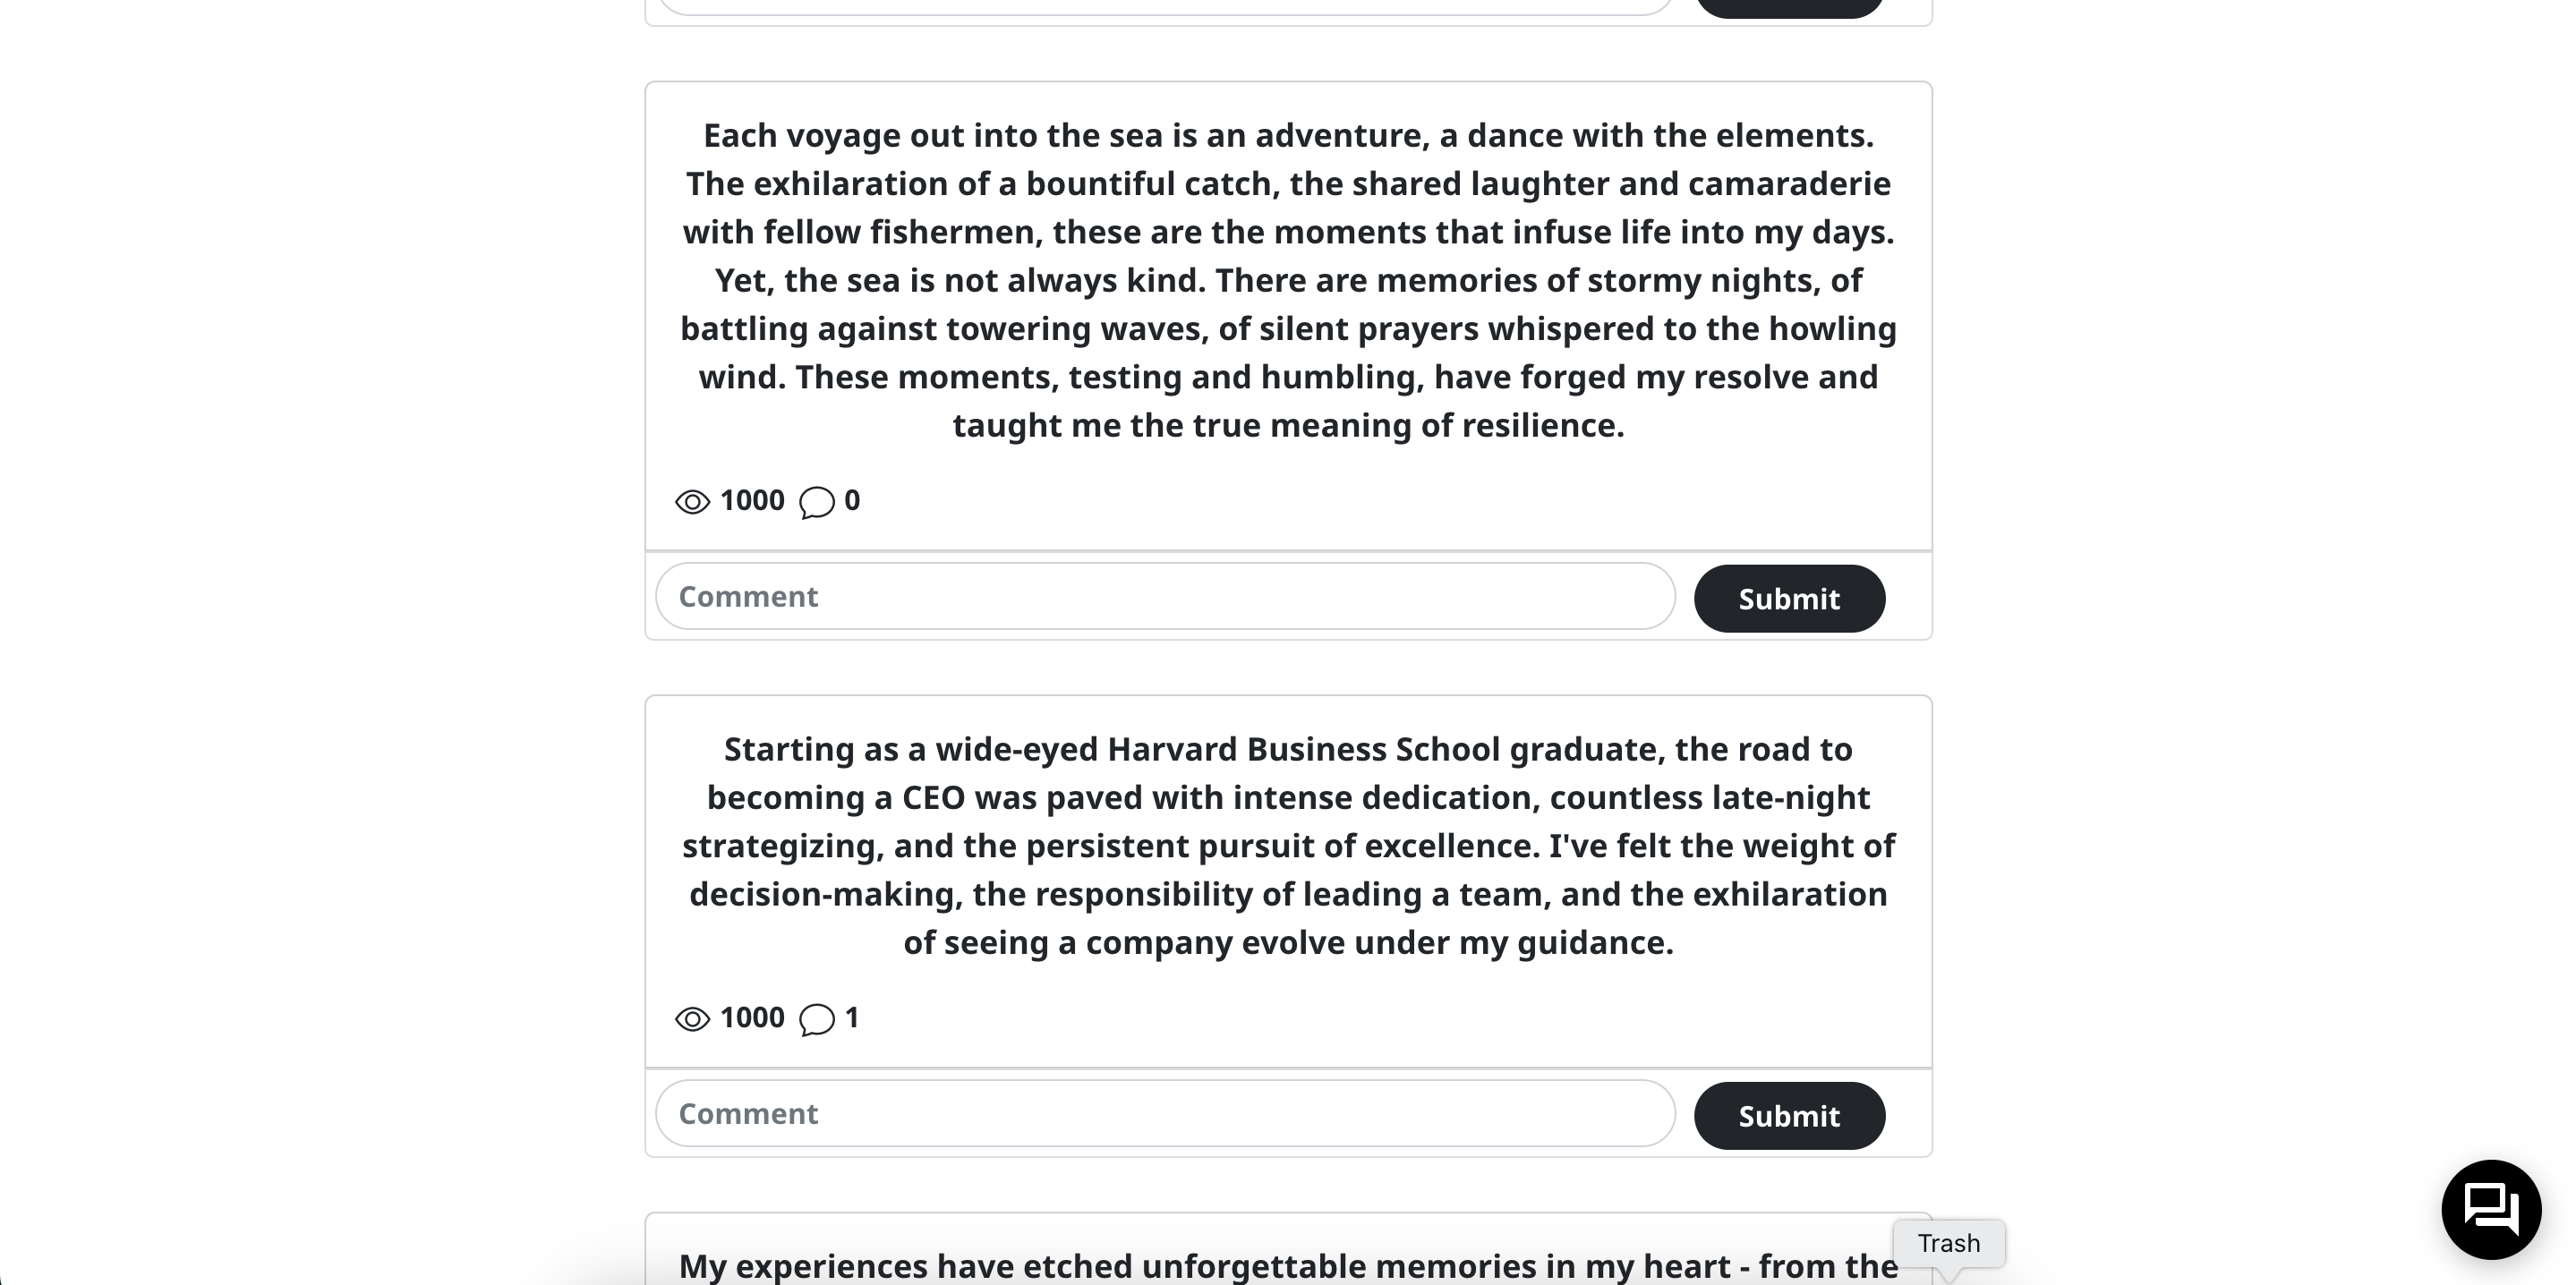Submit comment on the Harvard CEO post
This screenshot has width=2576, height=1285.
pos(1789,1115)
